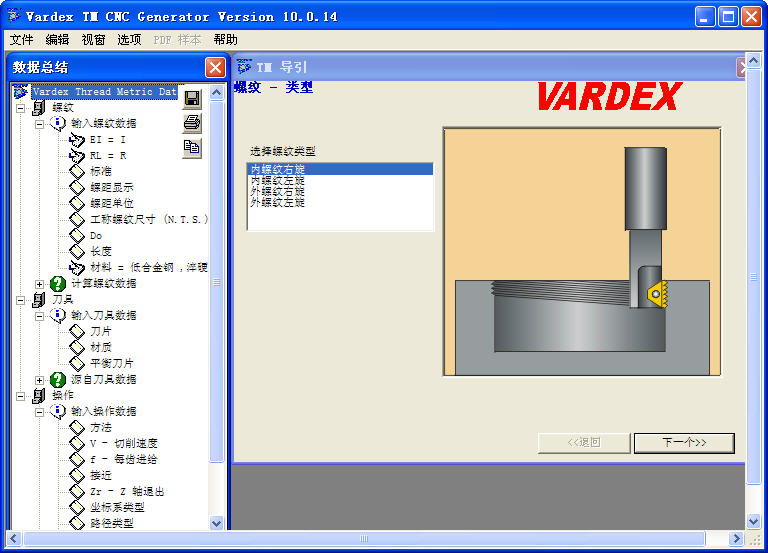Select the Zr - Z 轴退出 item
This screenshot has height=553, width=768.
click(127, 491)
